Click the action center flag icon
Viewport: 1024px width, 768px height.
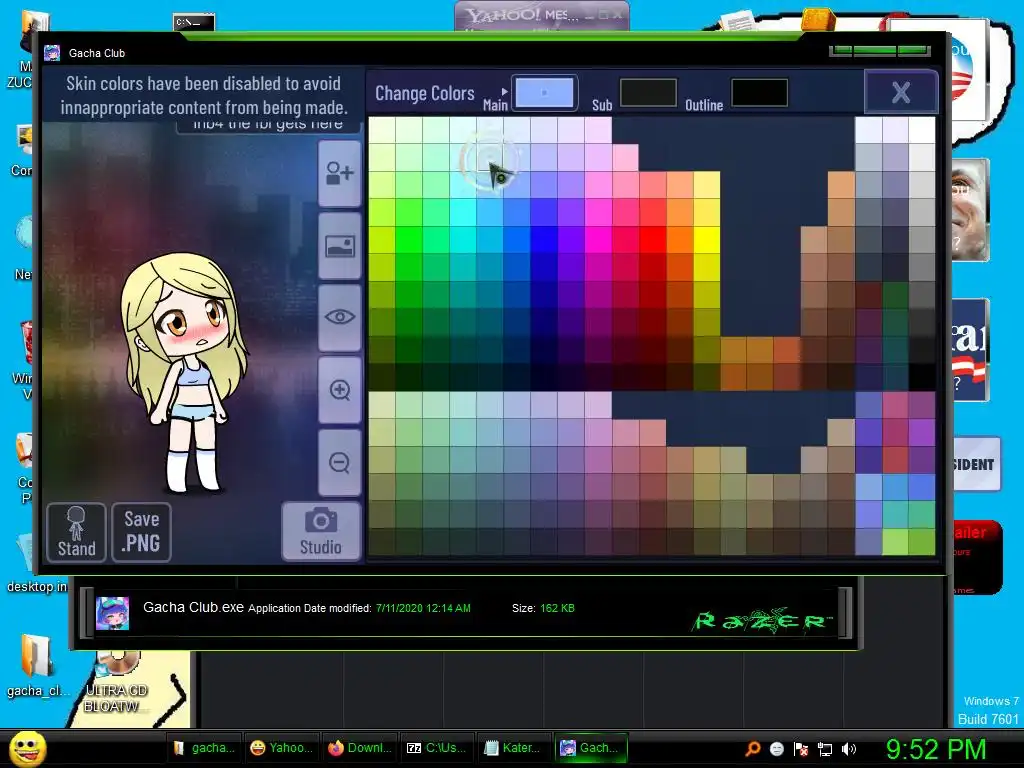[x=801, y=749]
